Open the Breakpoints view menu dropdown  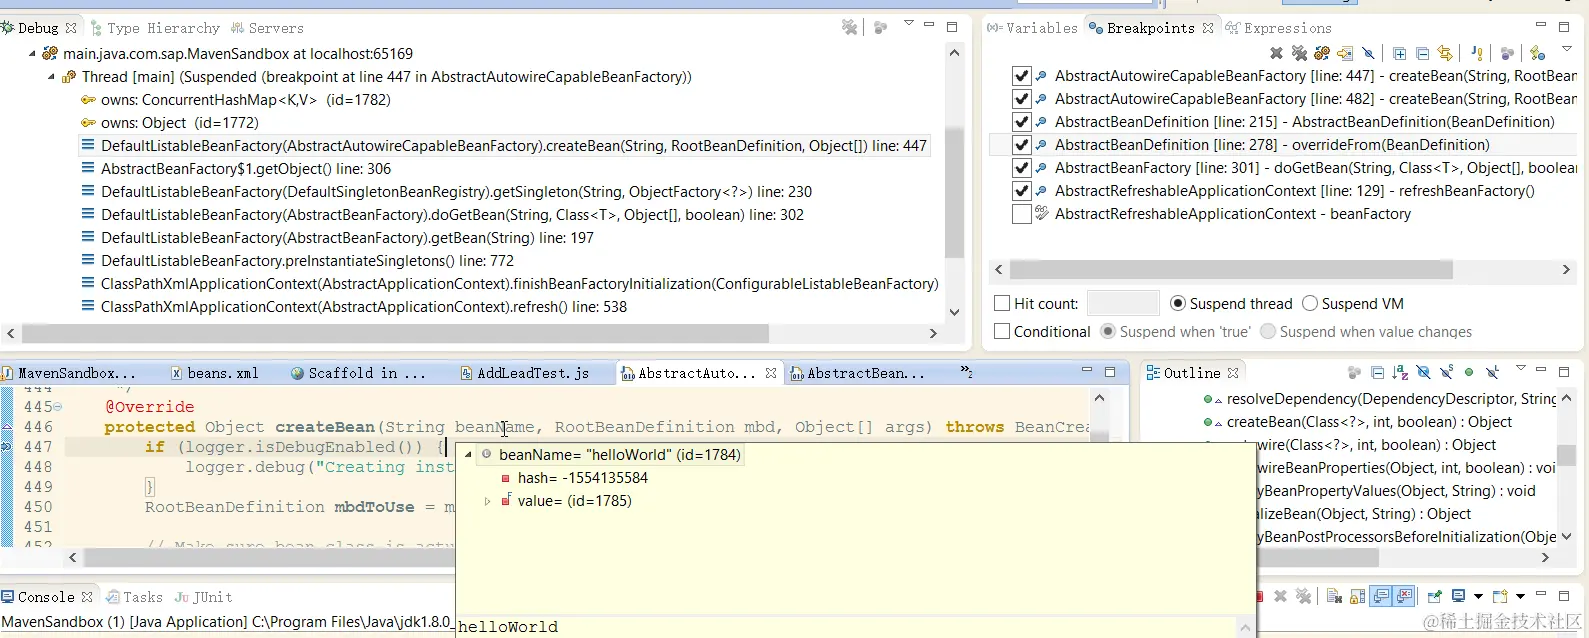click(1567, 49)
